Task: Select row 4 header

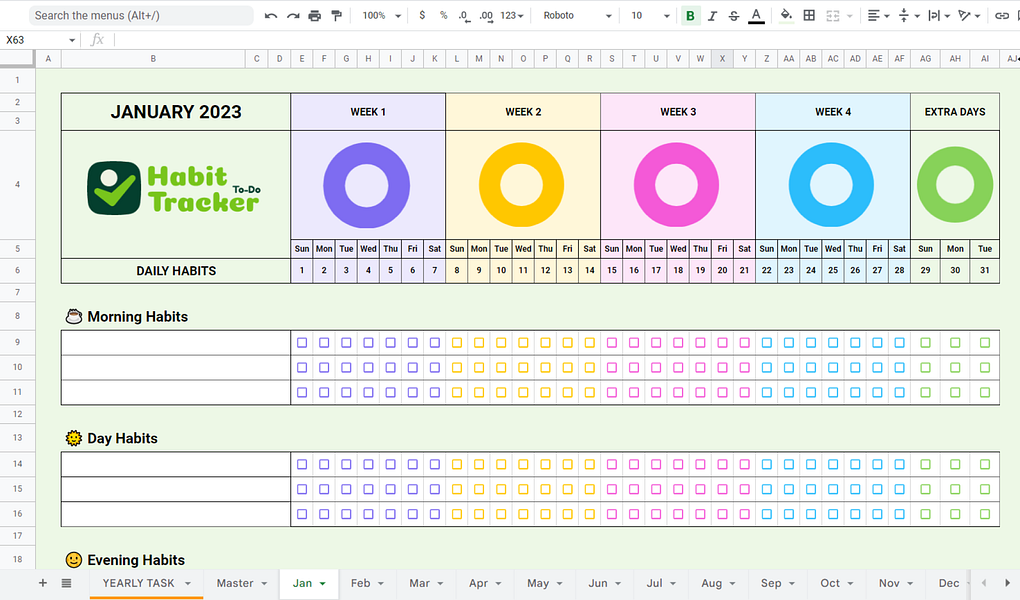Action: click(18, 185)
